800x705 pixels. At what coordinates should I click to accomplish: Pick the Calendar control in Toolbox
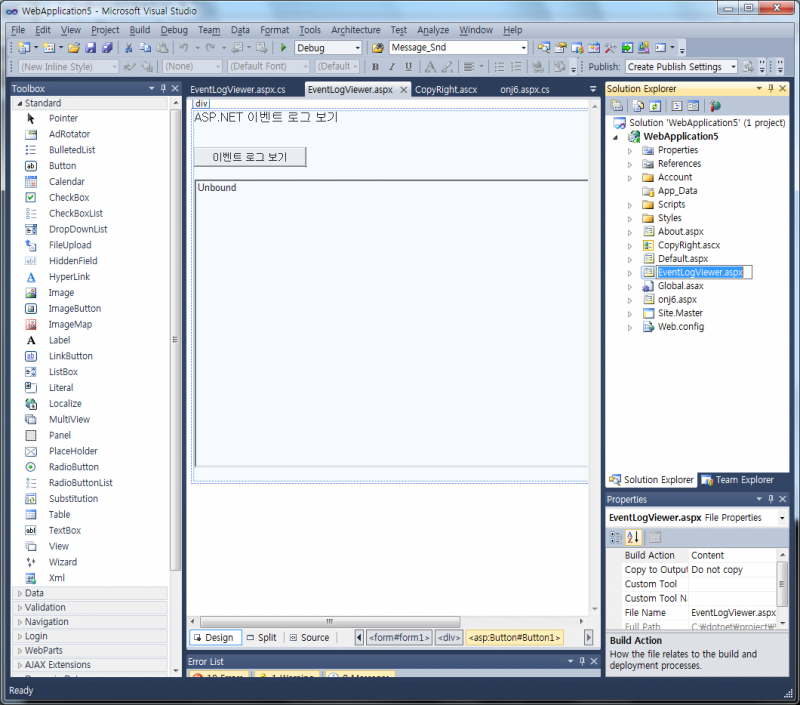[x=66, y=182]
